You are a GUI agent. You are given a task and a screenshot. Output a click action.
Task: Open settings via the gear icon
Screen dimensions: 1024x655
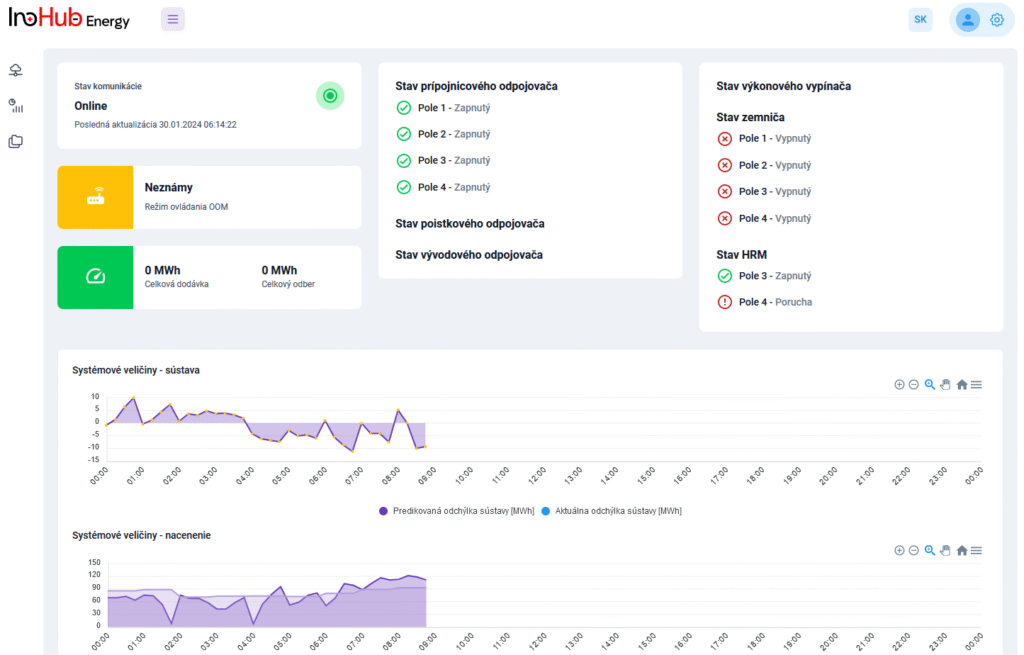pos(996,19)
